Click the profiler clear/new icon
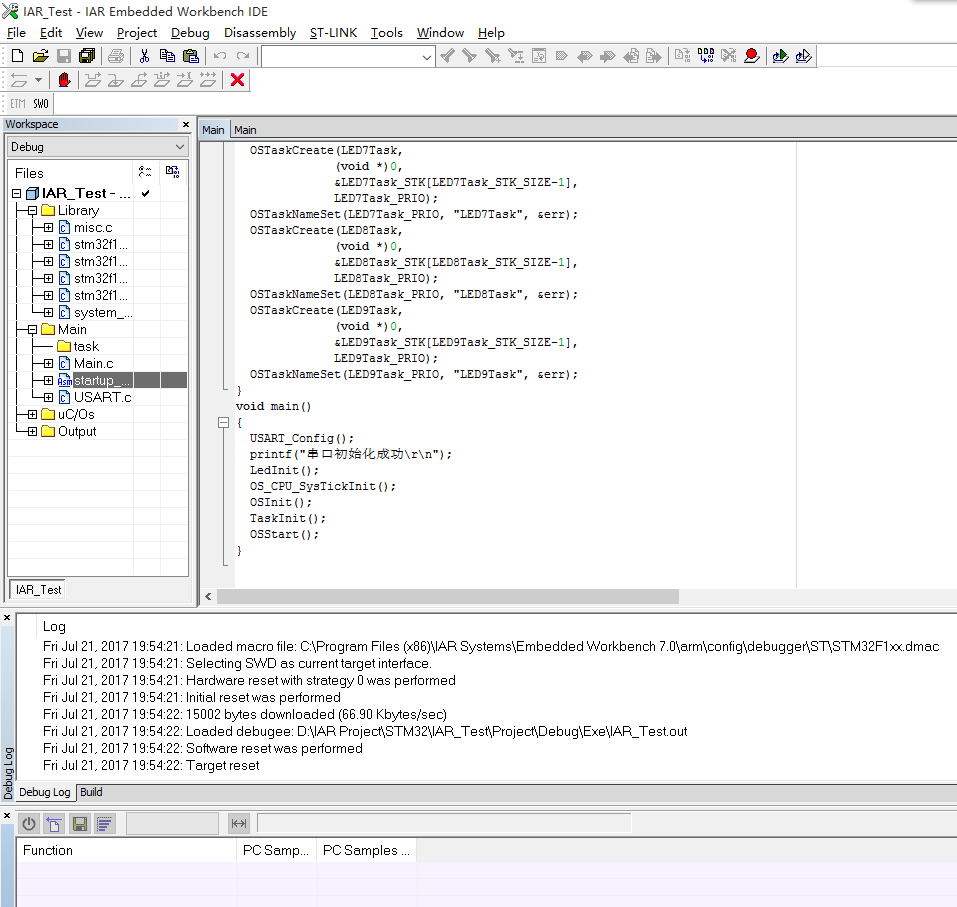This screenshot has width=957, height=907. [x=54, y=824]
